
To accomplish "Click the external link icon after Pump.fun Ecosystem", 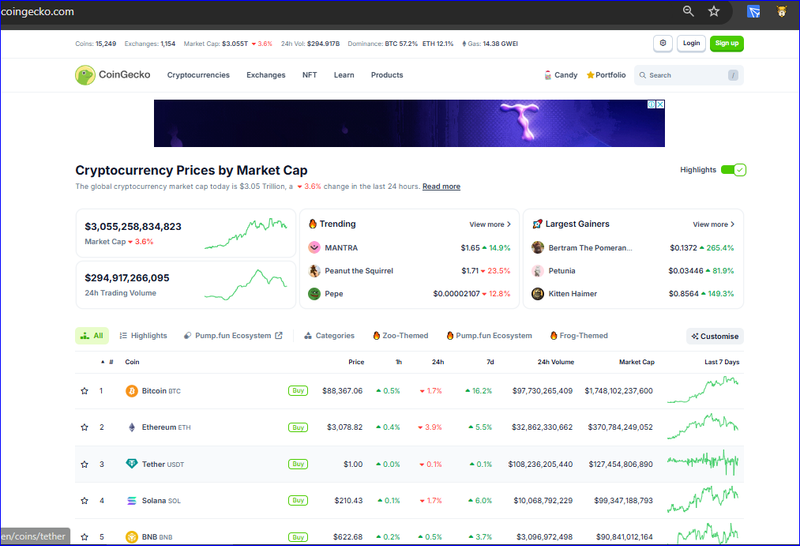I will (x=279, y=335).
